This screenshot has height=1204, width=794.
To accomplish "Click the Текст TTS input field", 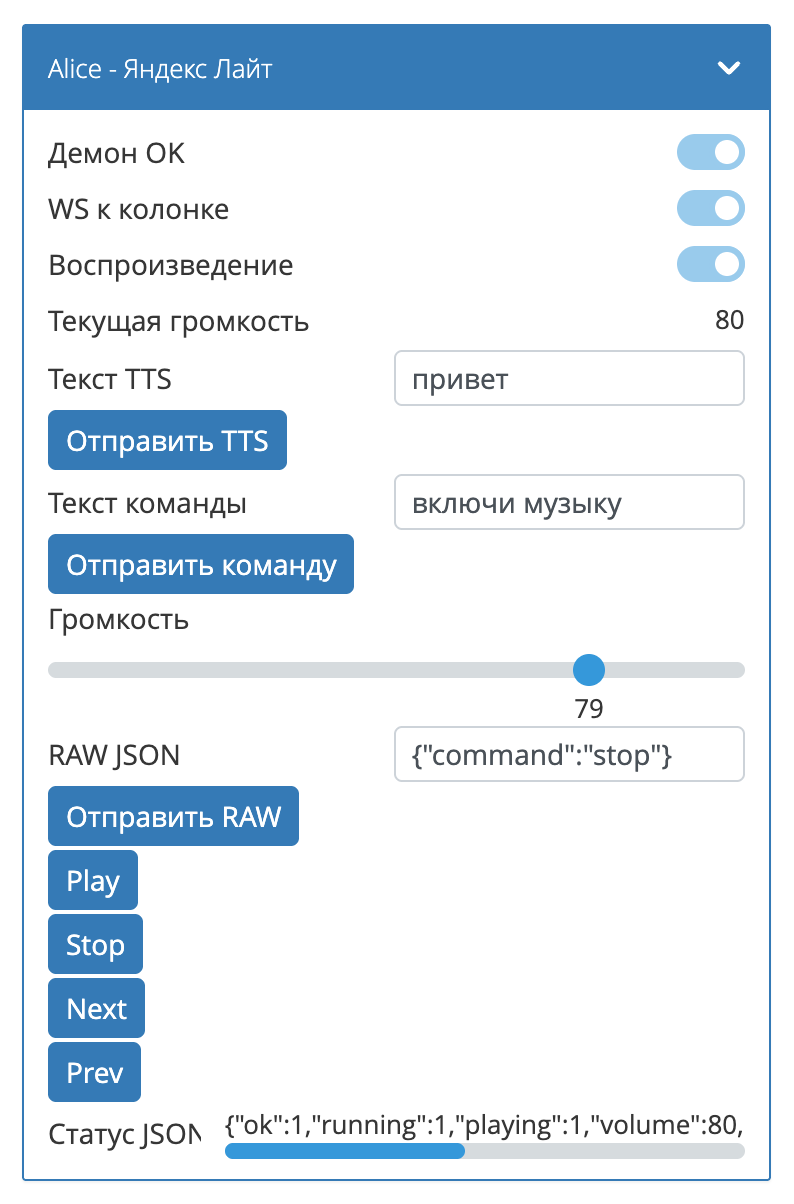I will [569, 379].
